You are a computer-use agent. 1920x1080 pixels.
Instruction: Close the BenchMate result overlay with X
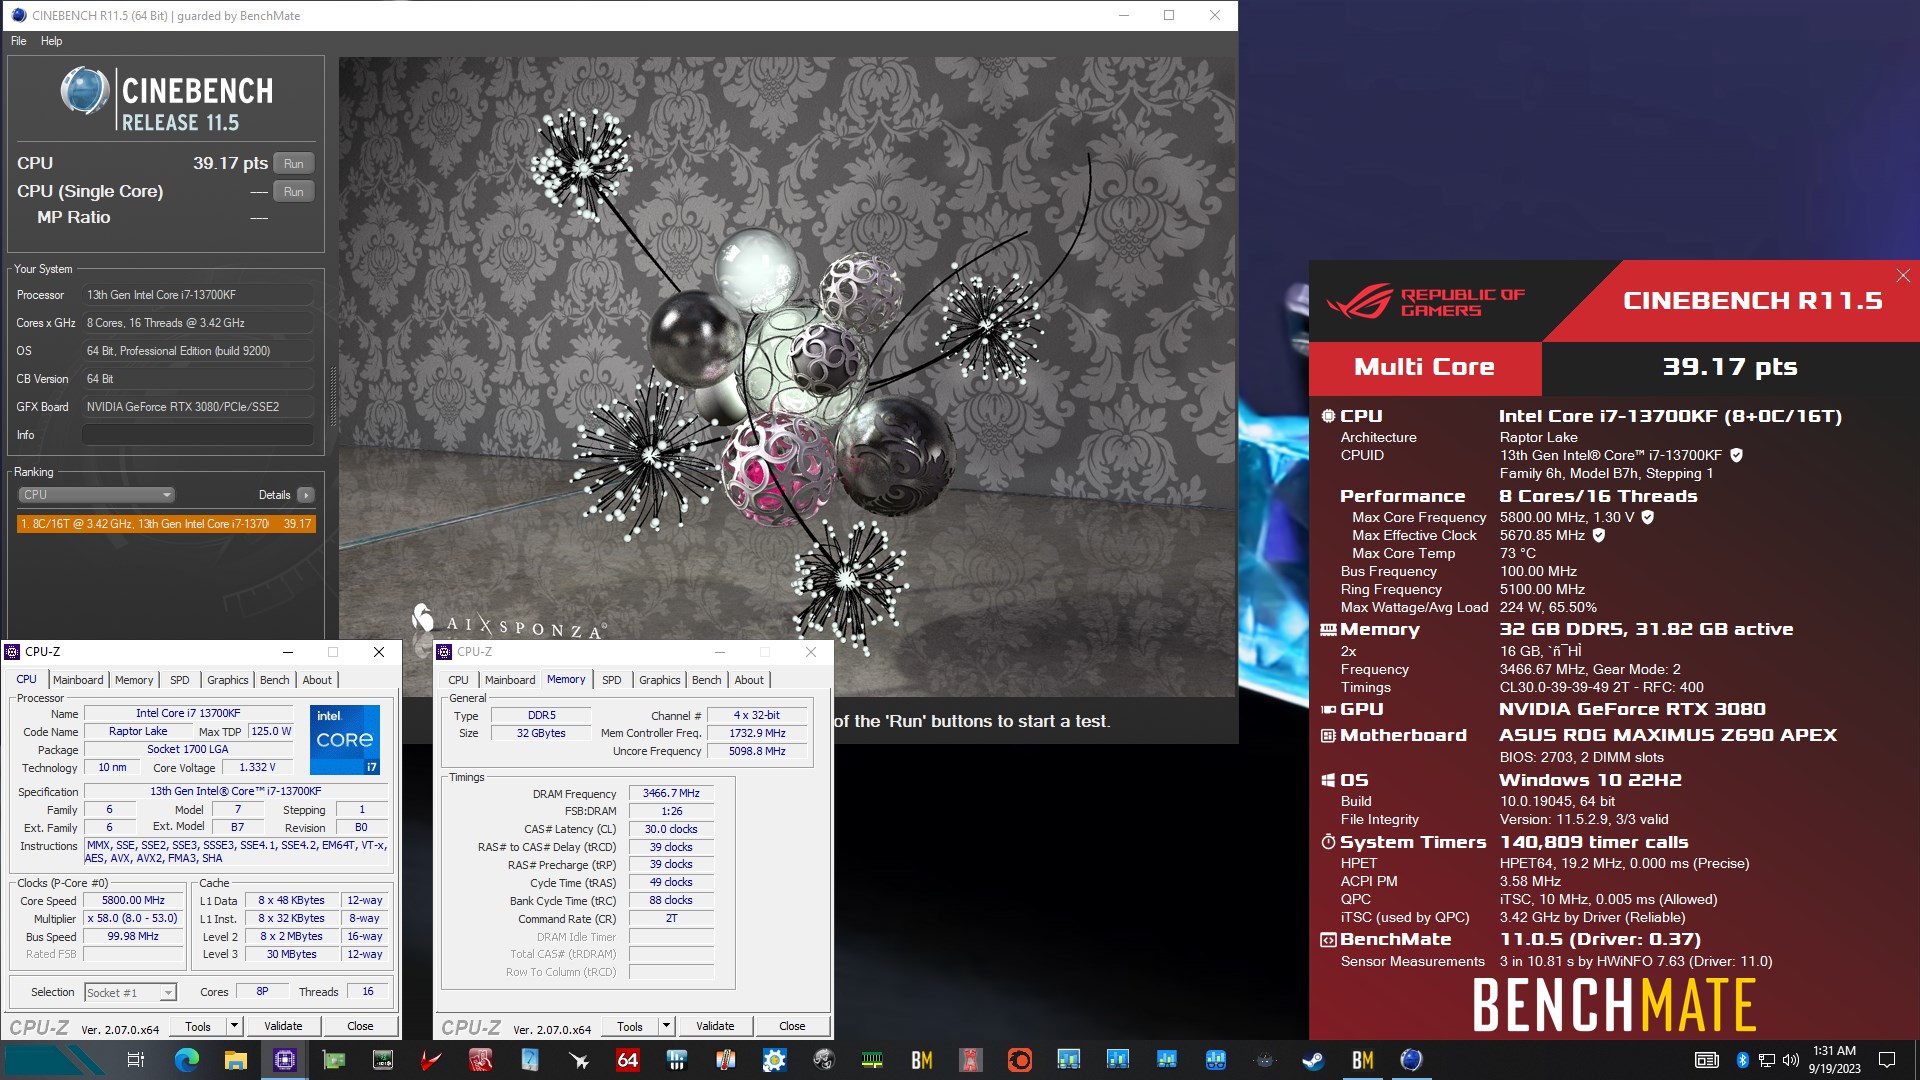click(1903, 275)
